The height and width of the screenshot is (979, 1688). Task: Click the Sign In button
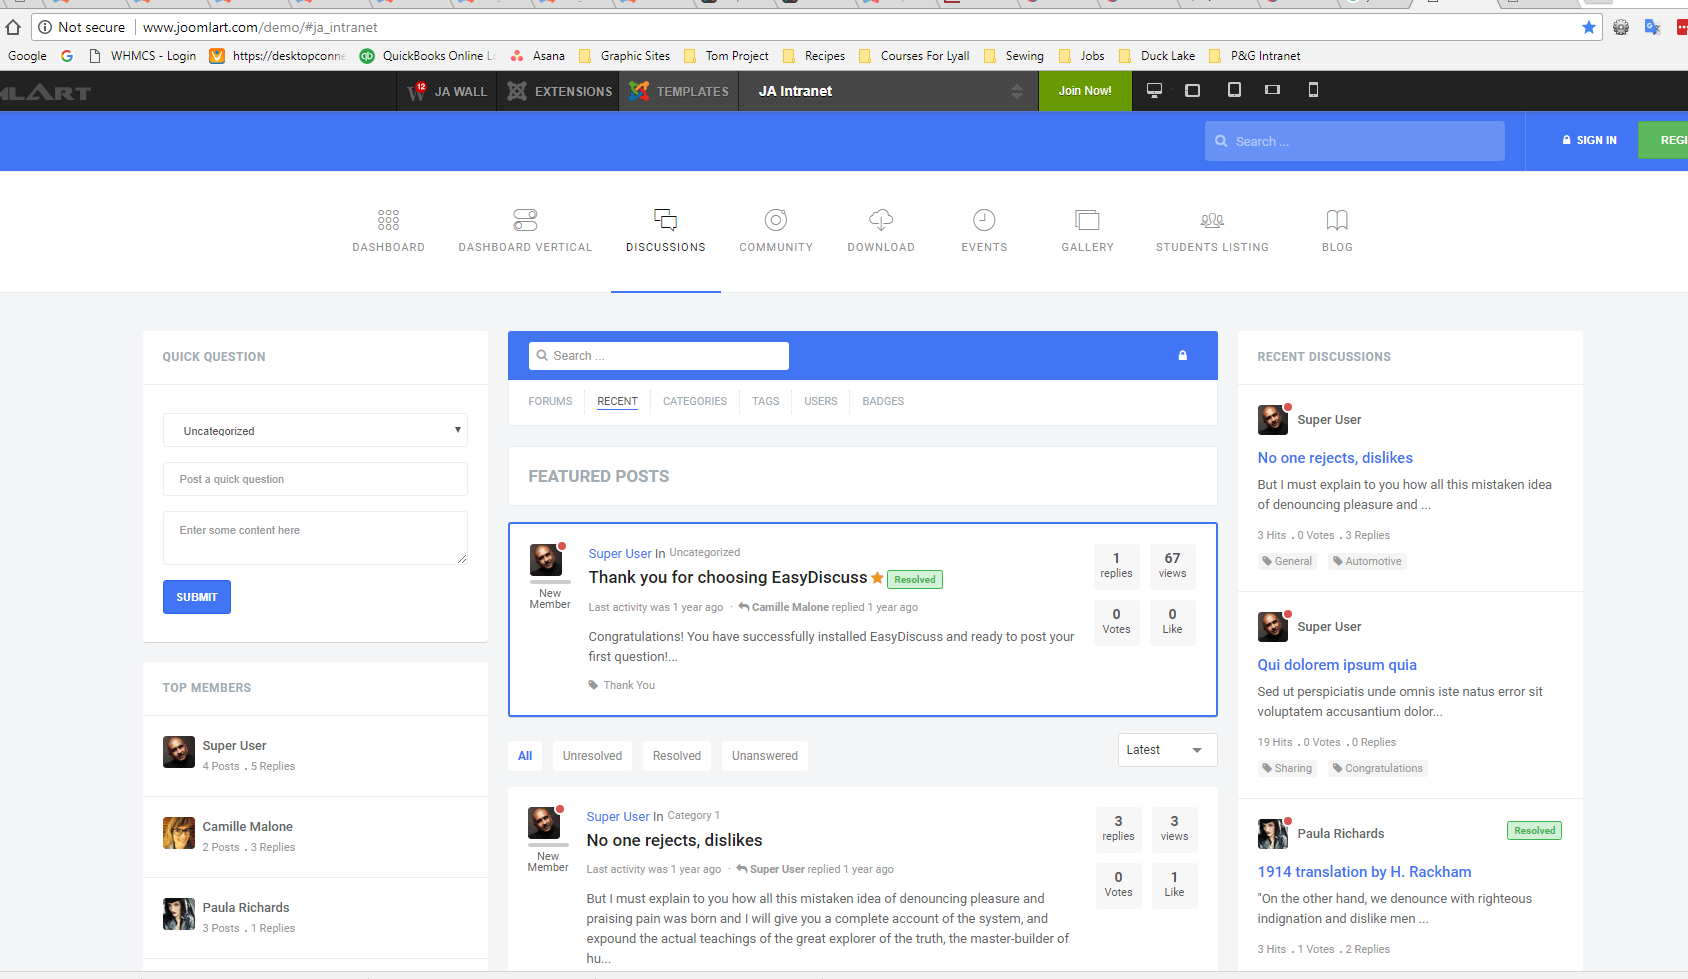[x=1589, y=140]
